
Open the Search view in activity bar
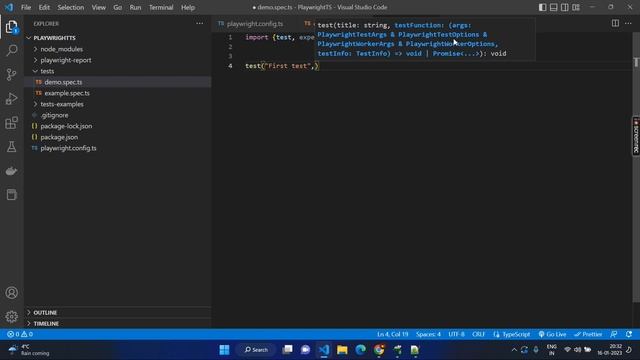click(11, 51)
